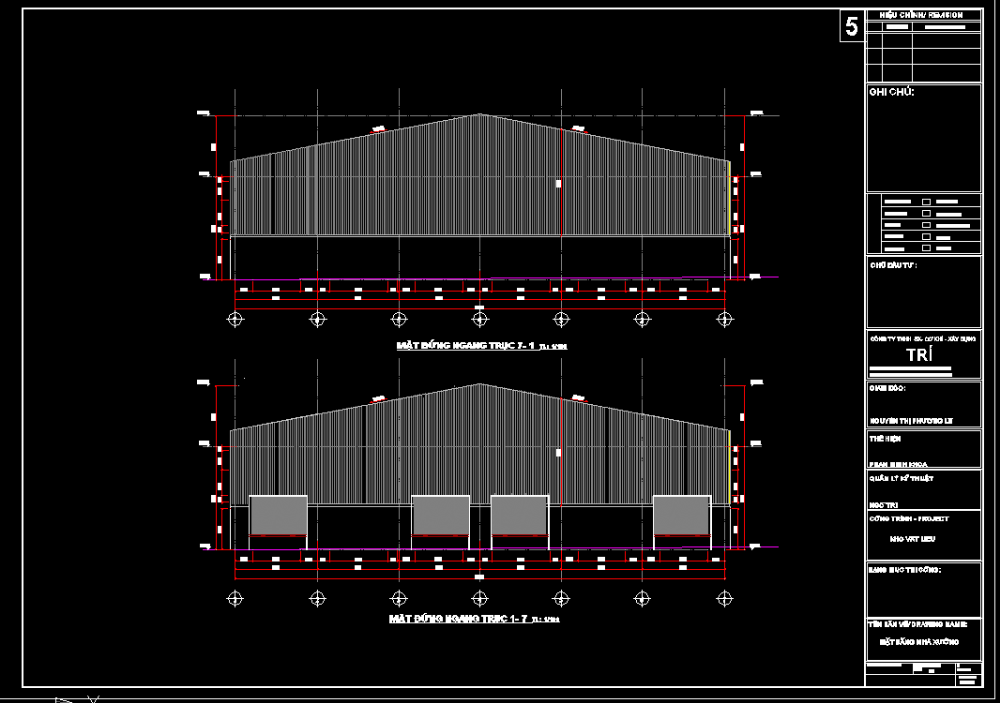Select the "THỂ HIỆN" label
This screenshot has height=703, width=1000.
885,439
